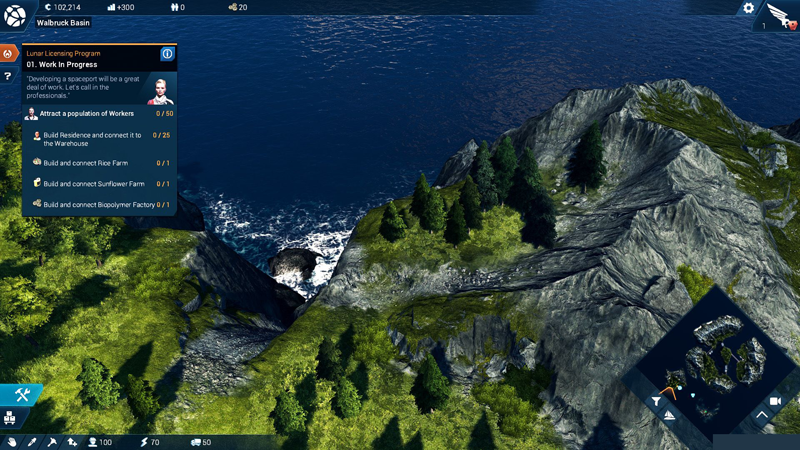Toggle the minimap filter funnel

[657, 402]
